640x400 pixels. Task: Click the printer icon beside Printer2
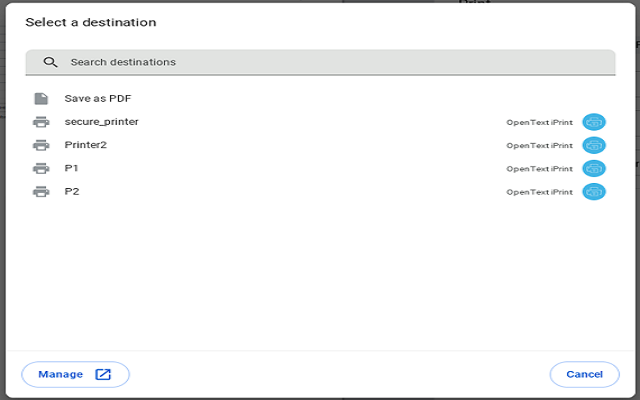(x=41, y=145)
